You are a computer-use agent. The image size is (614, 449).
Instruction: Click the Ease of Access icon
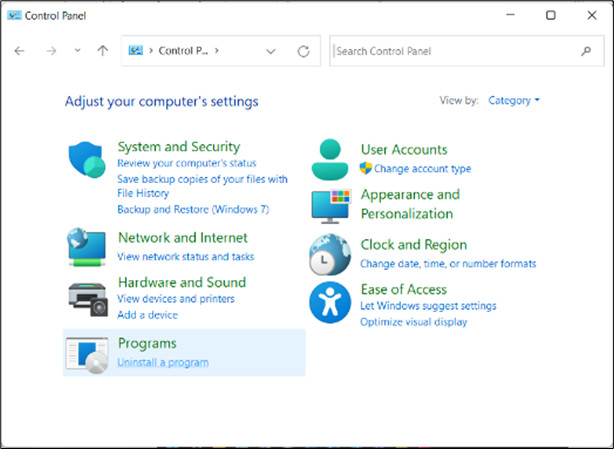[329, 301]
